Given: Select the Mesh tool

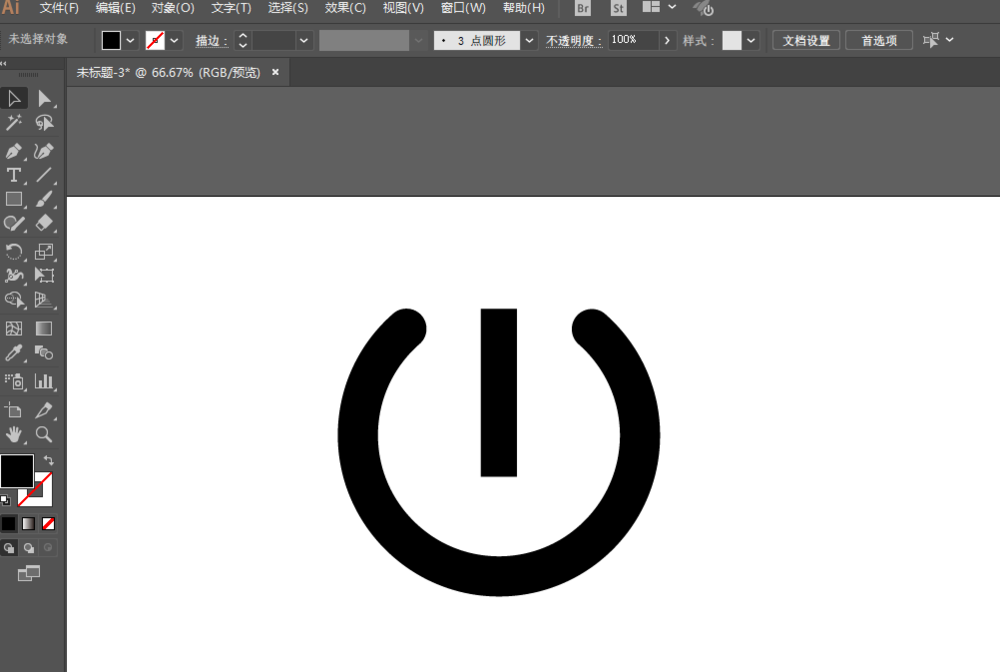Looking at the screenshot, I should pos(14,328).
